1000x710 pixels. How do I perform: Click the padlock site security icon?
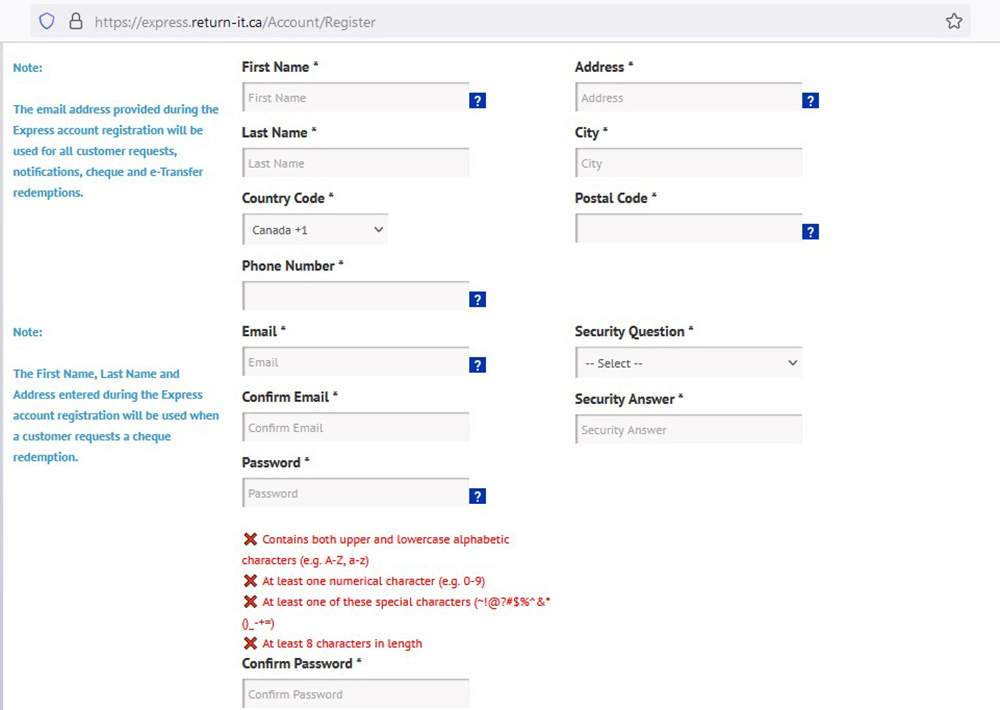(x=76, y=21)
